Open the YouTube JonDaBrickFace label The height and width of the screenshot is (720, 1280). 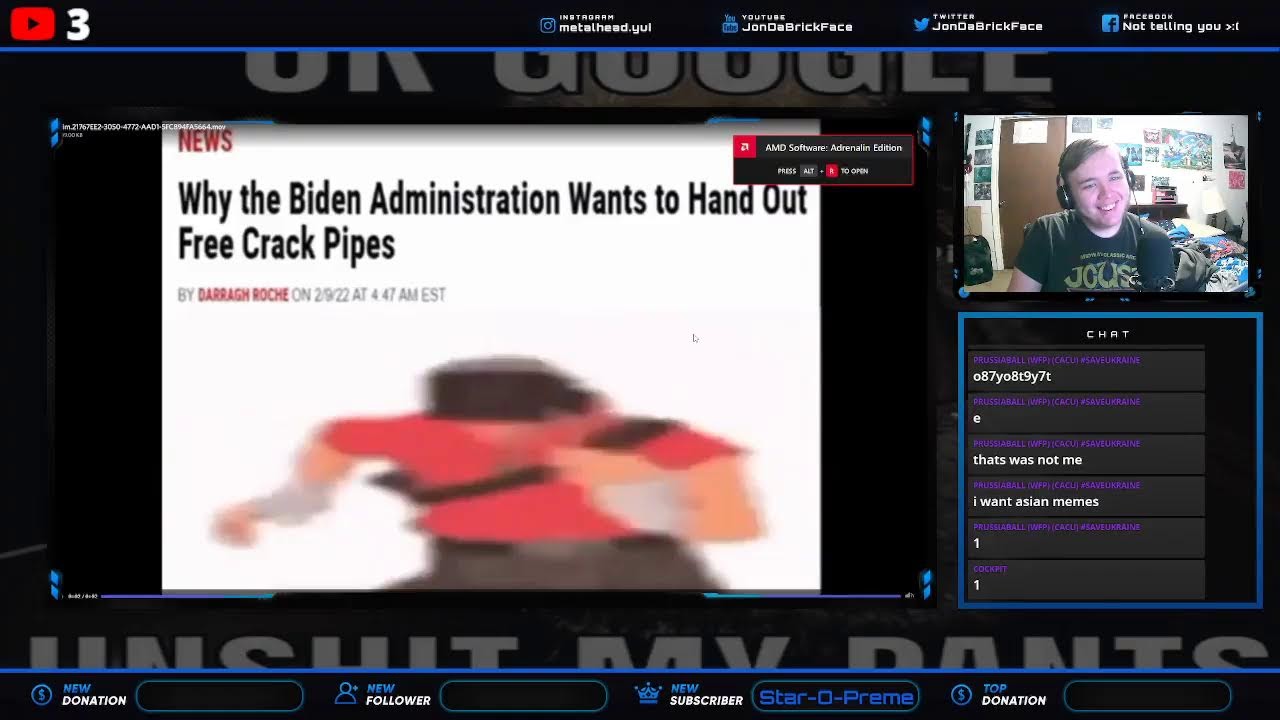pos(798,27)
